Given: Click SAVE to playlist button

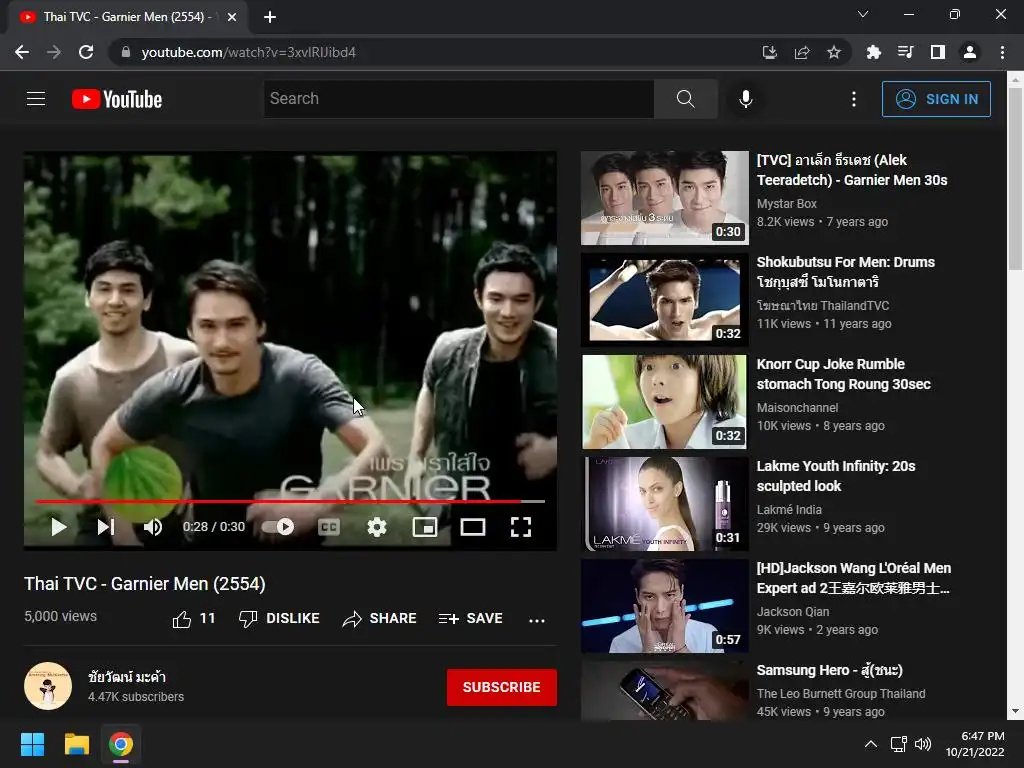Looking at the screenshot, I should pos(471,618).
